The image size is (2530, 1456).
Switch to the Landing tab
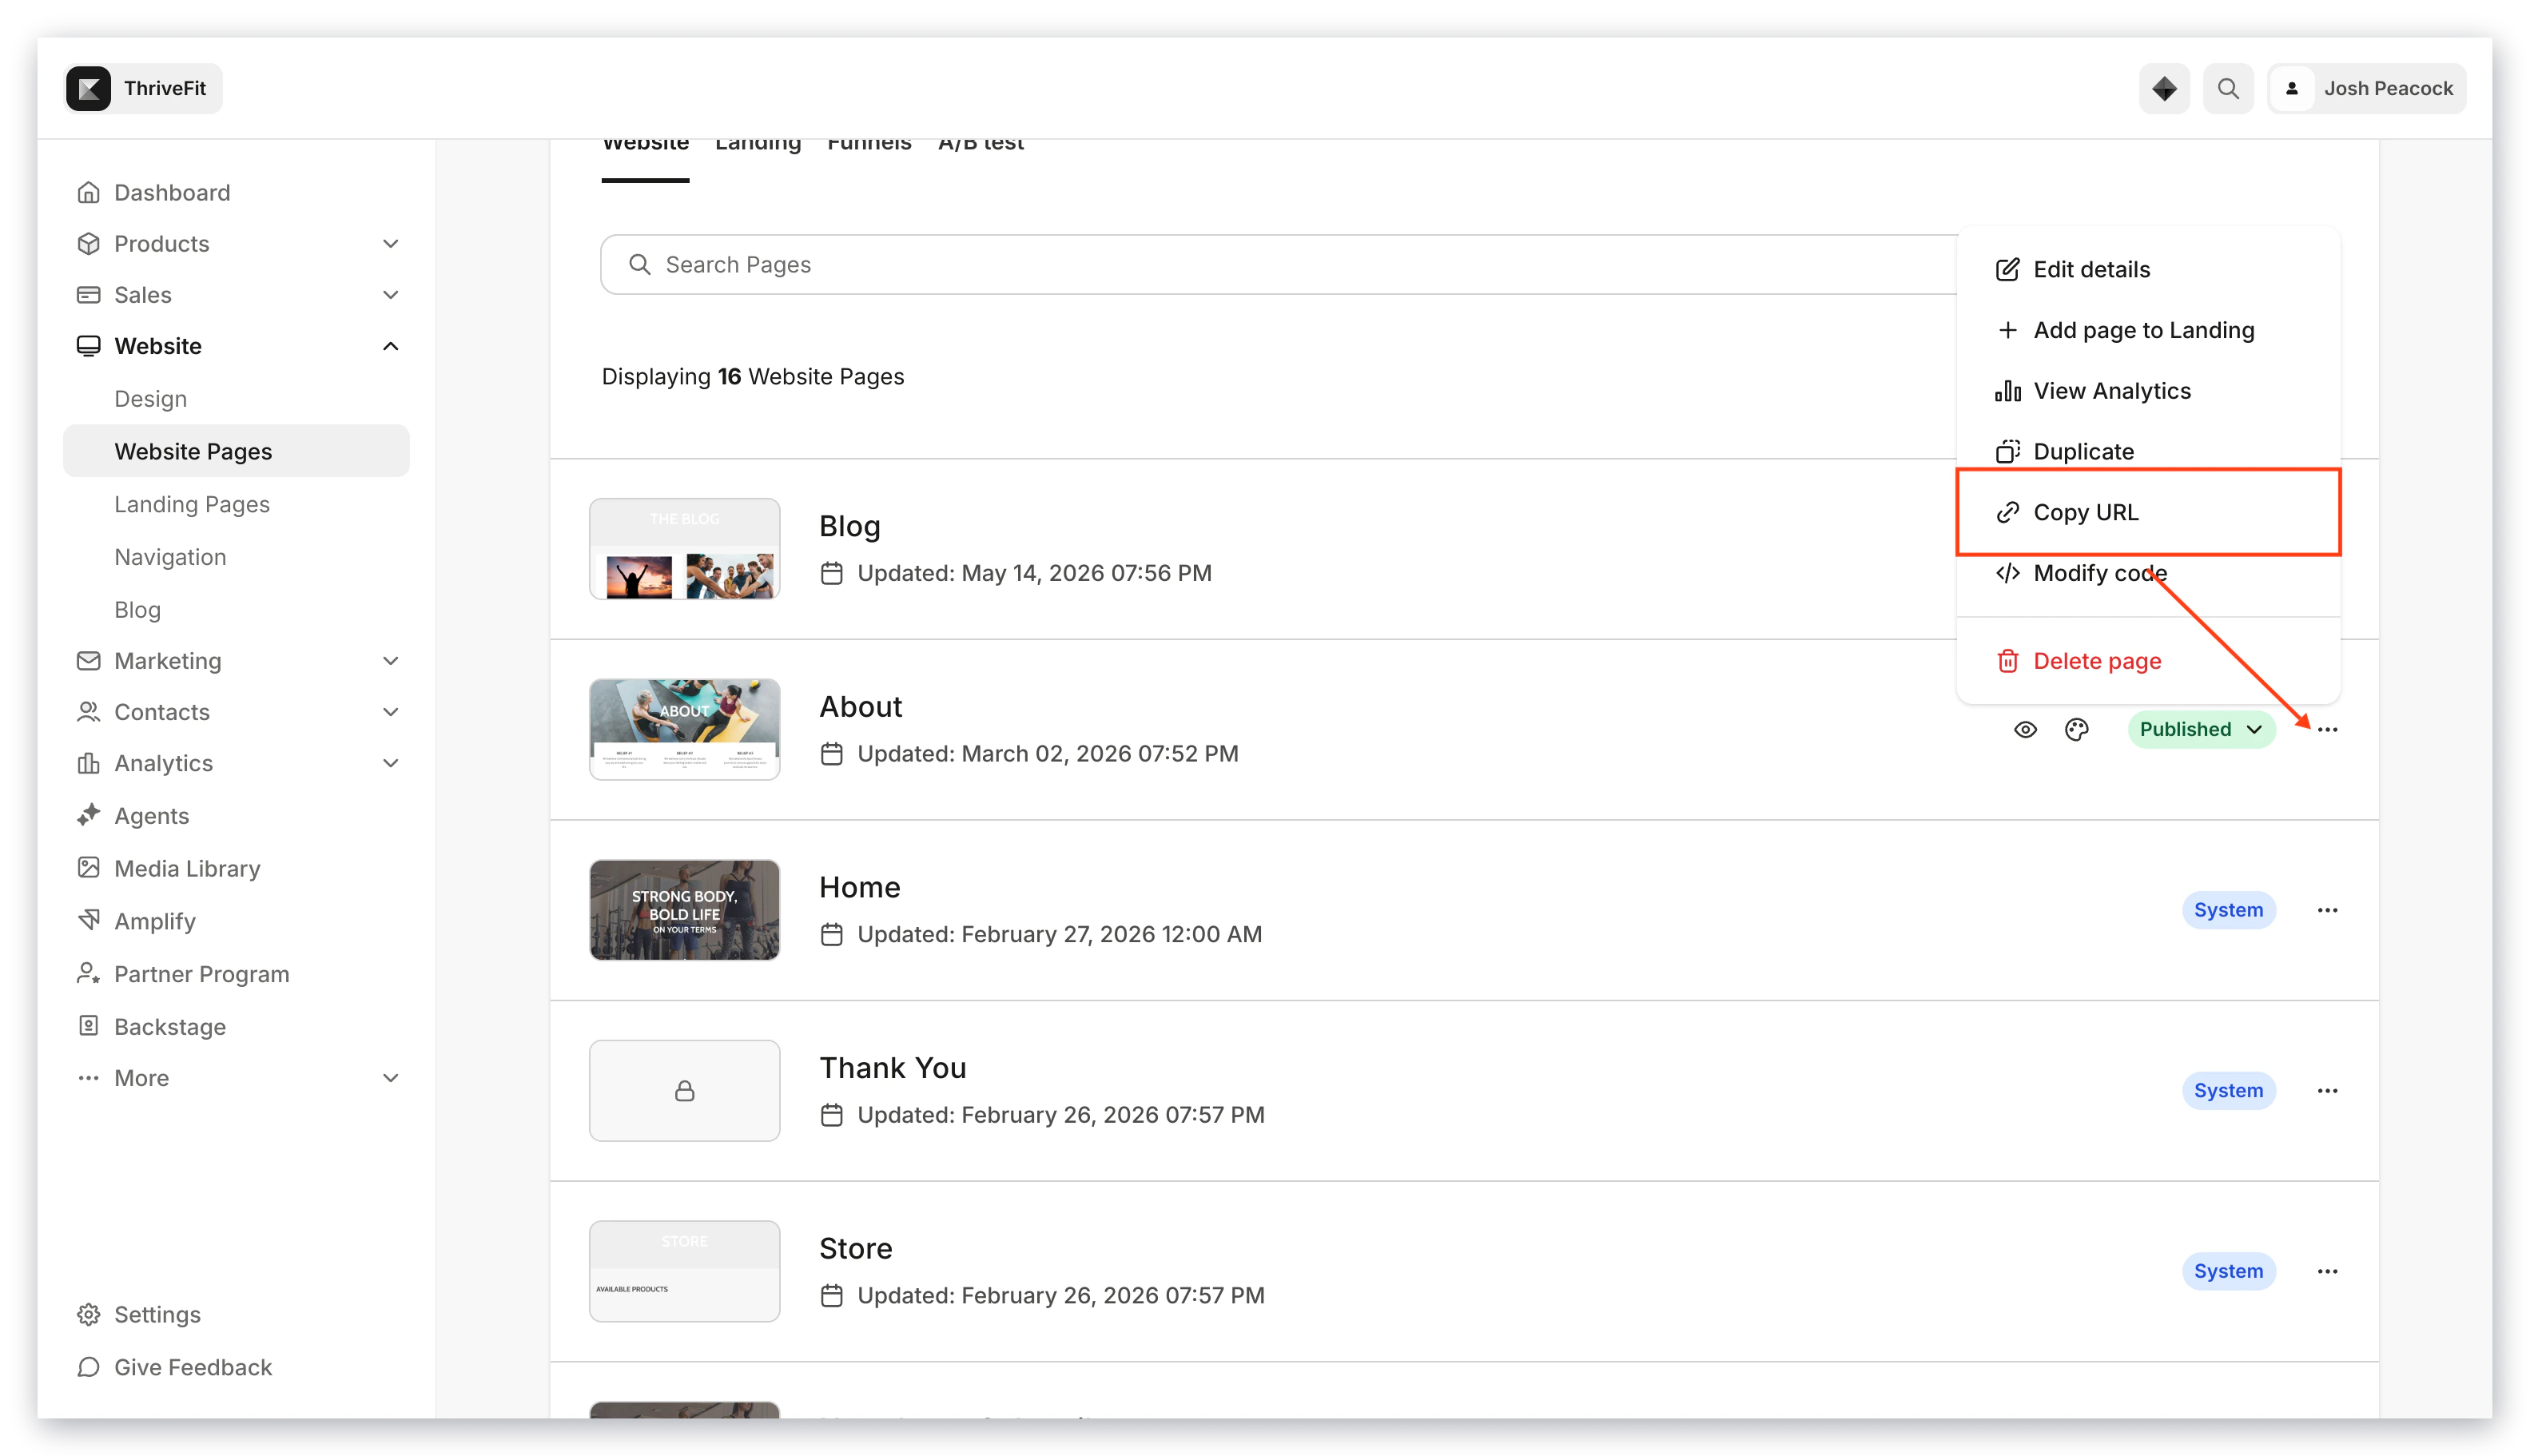[758, 146]
